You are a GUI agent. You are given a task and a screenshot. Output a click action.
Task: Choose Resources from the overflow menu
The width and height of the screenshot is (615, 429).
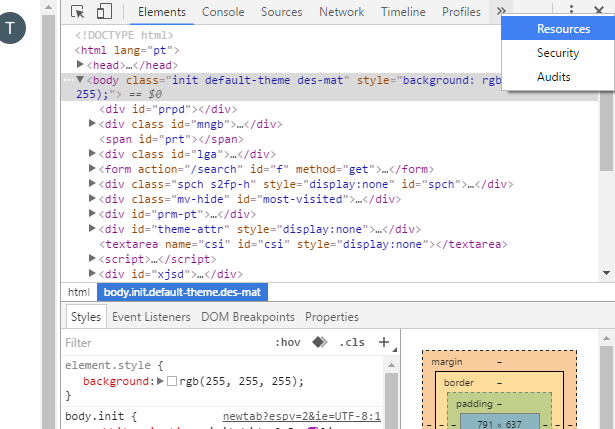(x=558, y=29)
